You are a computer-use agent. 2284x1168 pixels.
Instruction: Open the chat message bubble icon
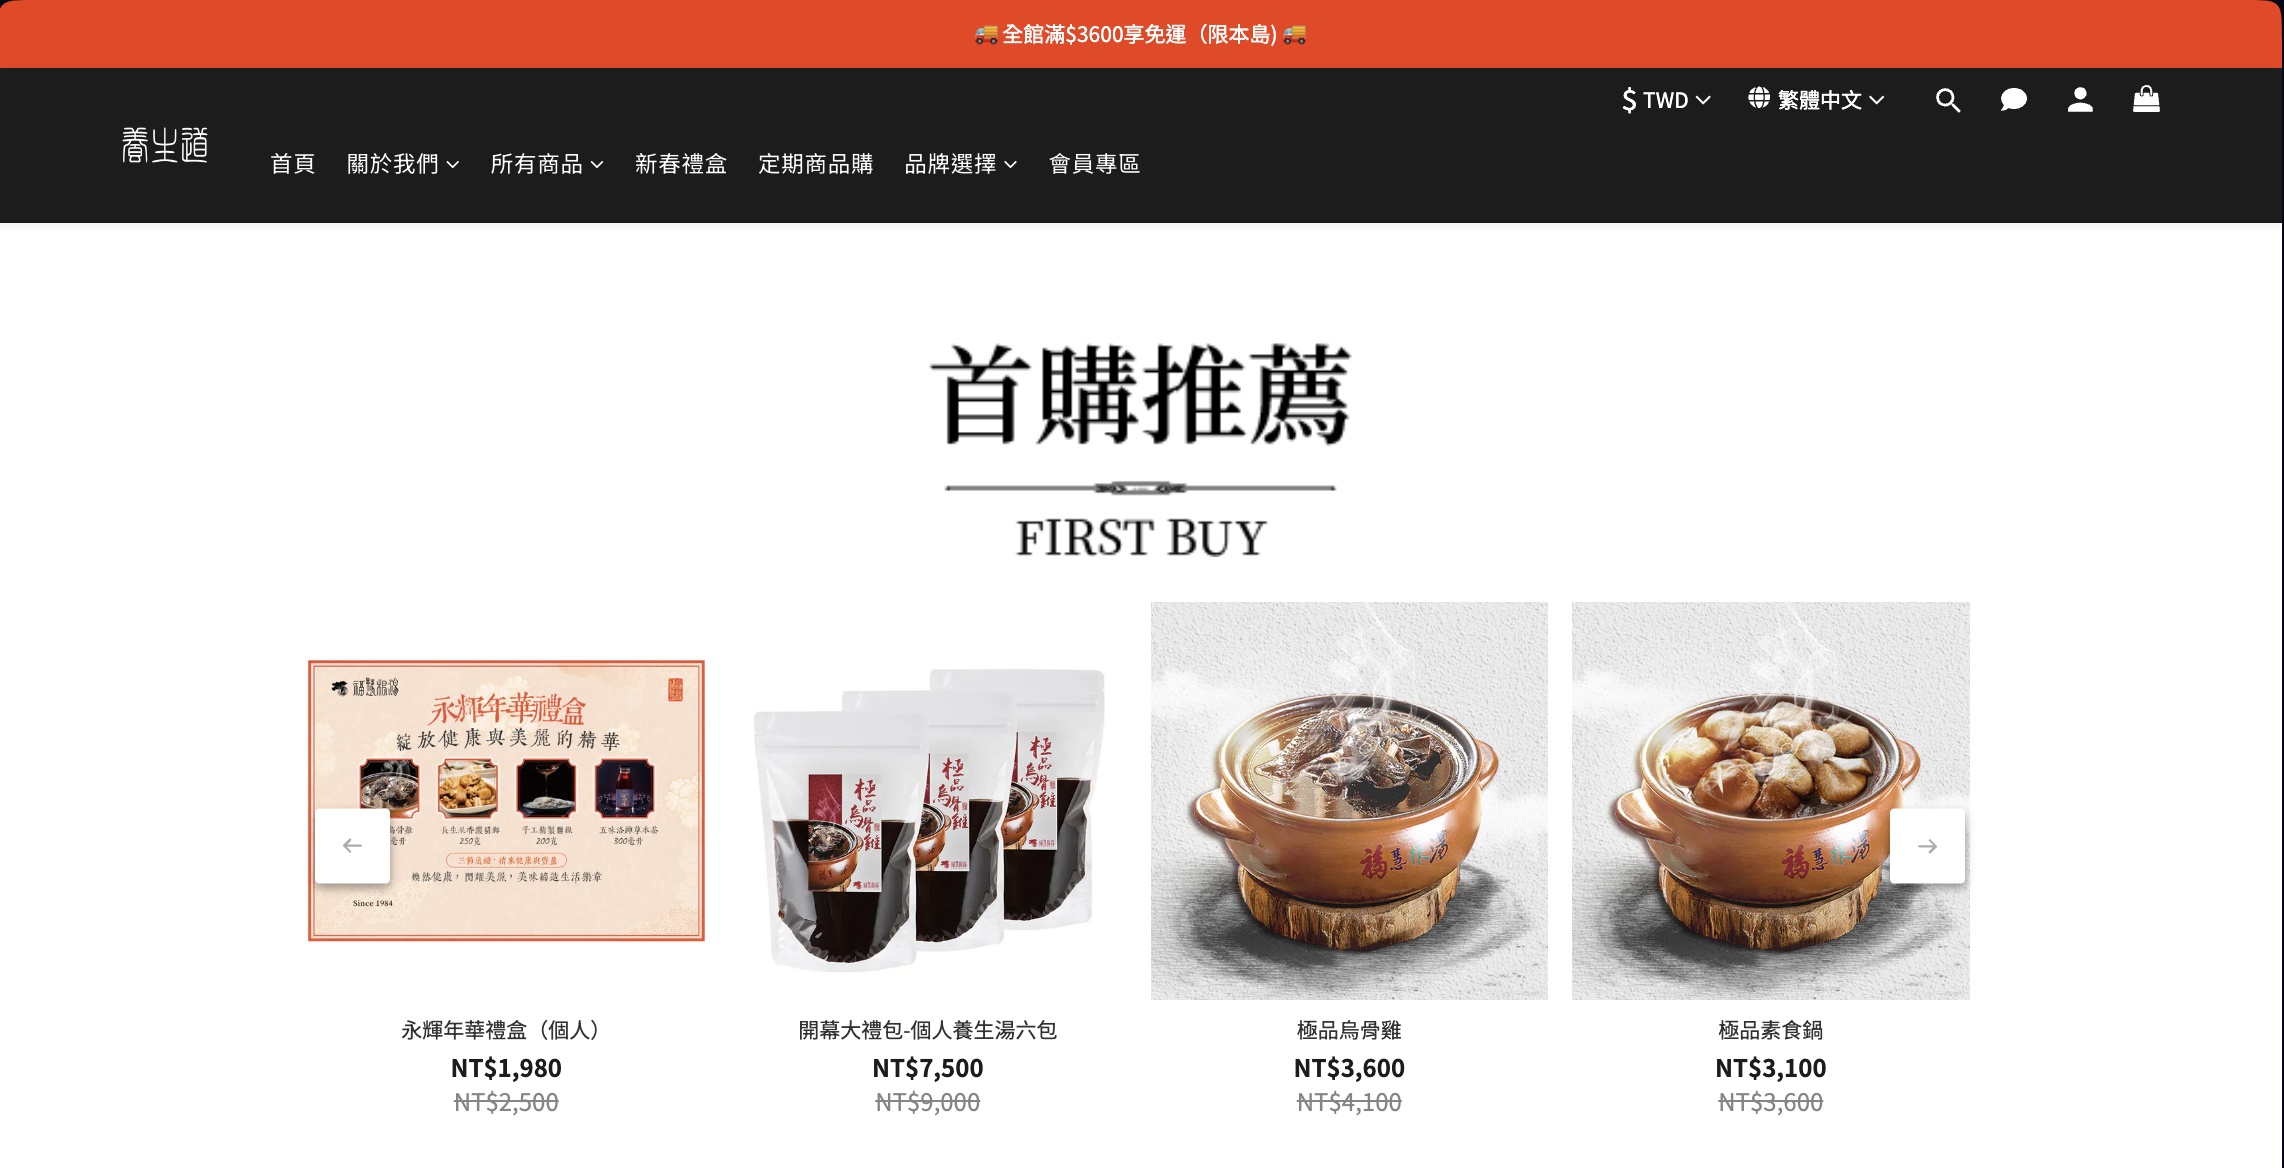tap(2013, 100)
